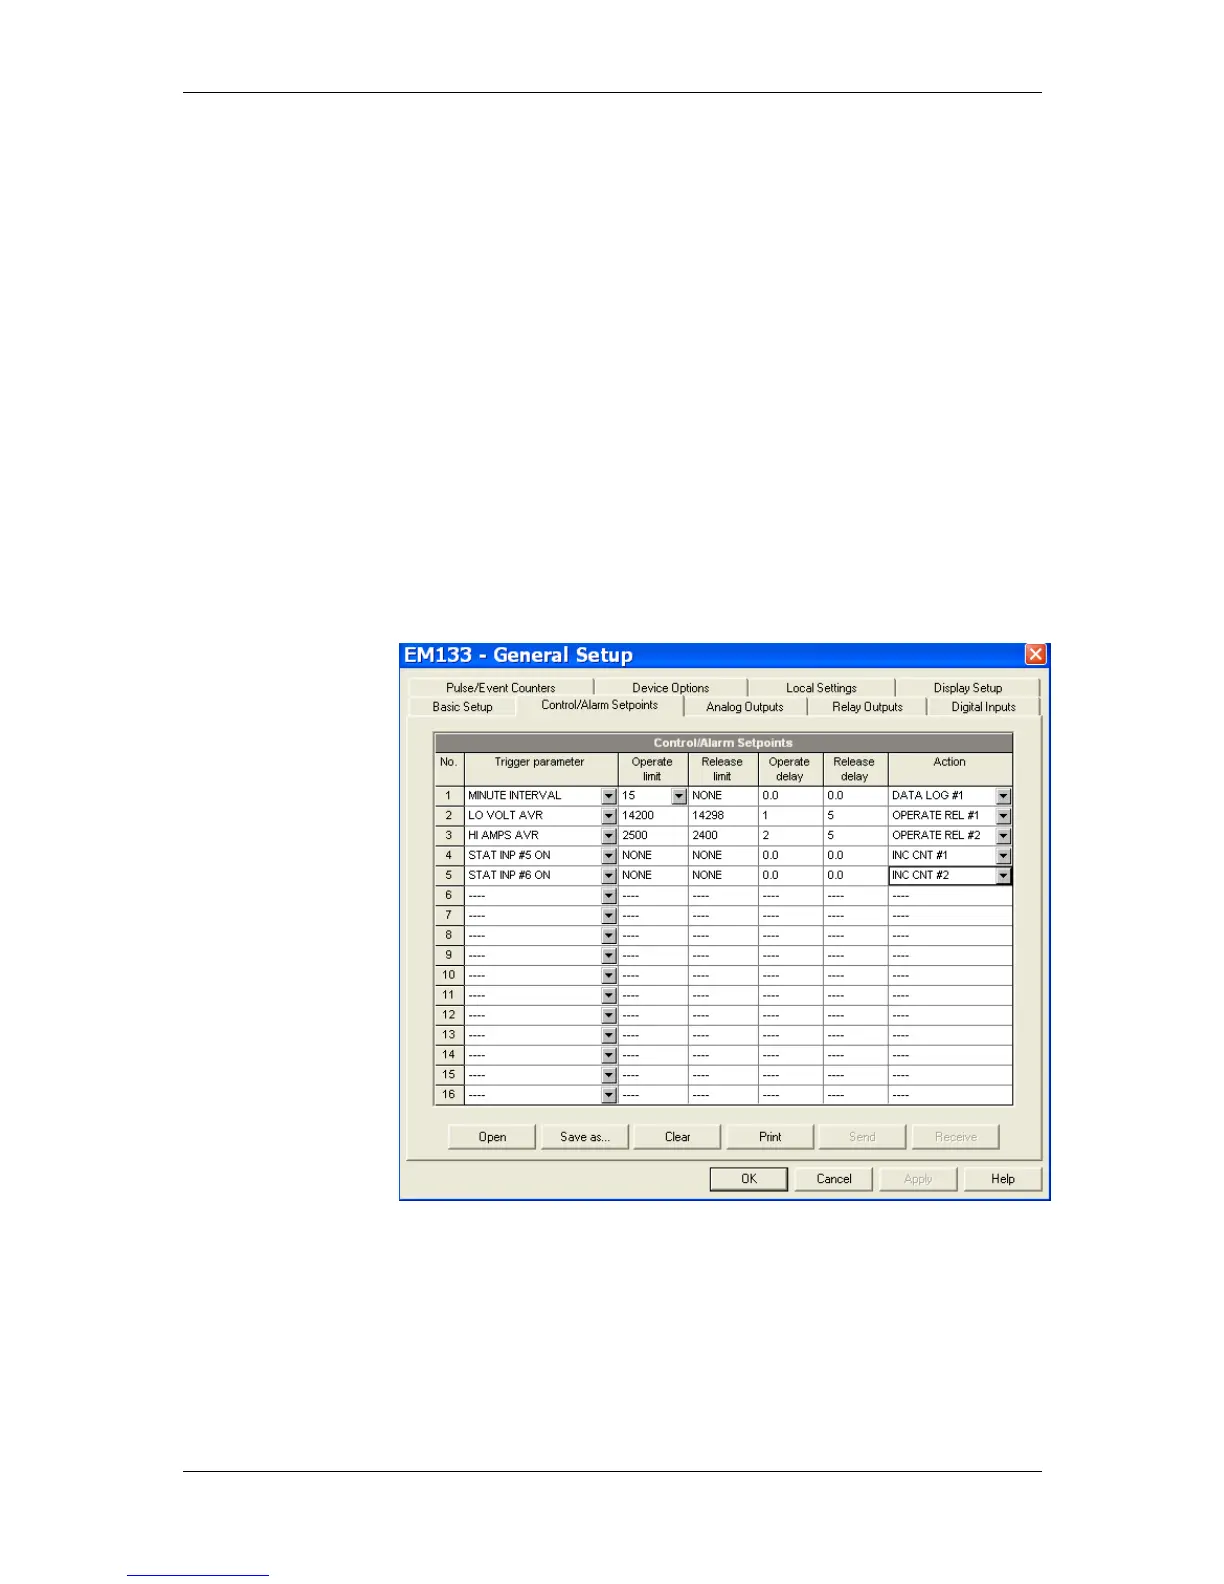Open the Basic Setup tab
Screen dimensions: 1224x1584
coord(462,707)
